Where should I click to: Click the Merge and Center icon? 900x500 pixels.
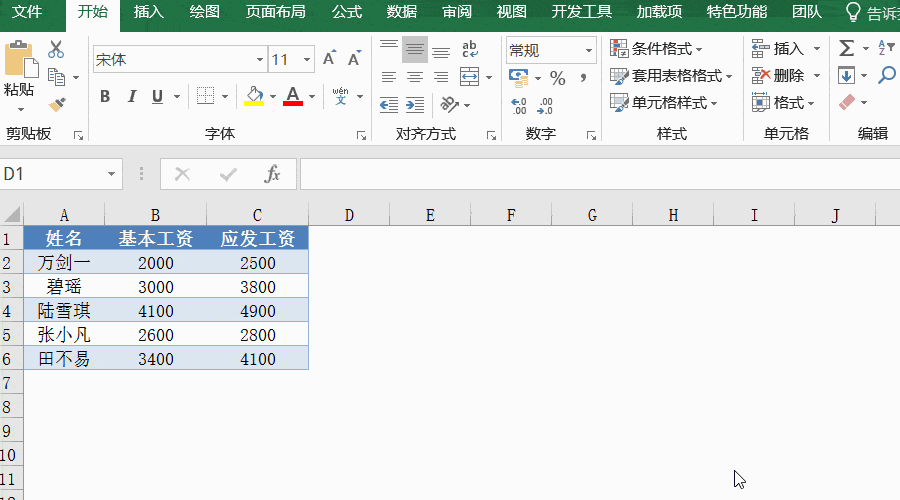coord(470,77)
